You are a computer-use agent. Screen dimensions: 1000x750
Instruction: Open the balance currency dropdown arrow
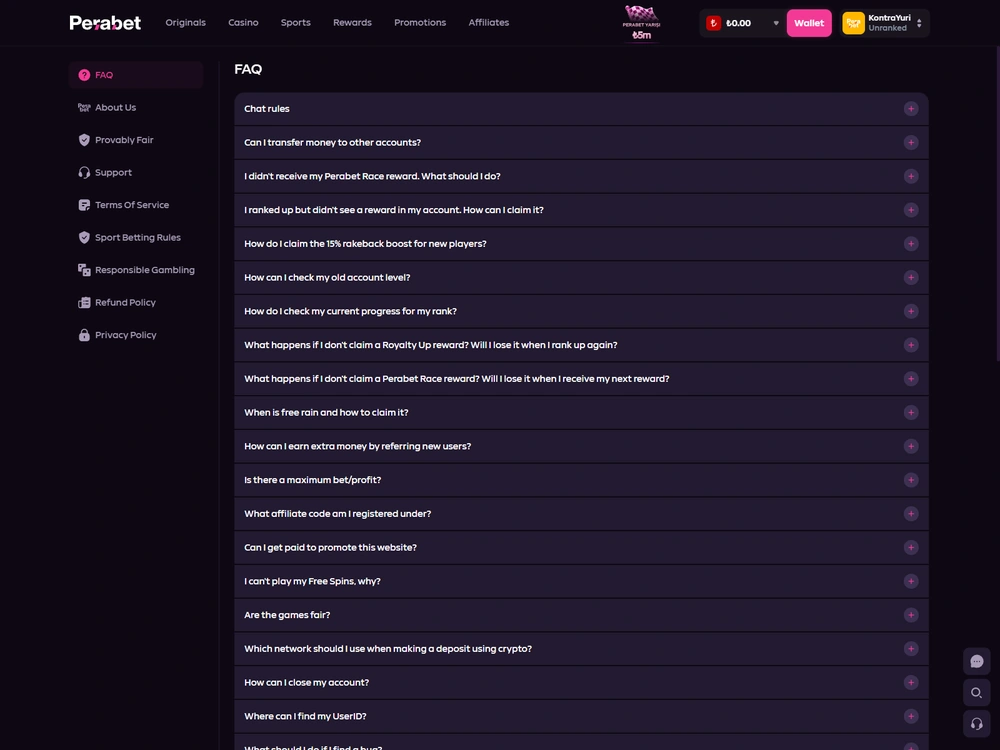point(776,24)
